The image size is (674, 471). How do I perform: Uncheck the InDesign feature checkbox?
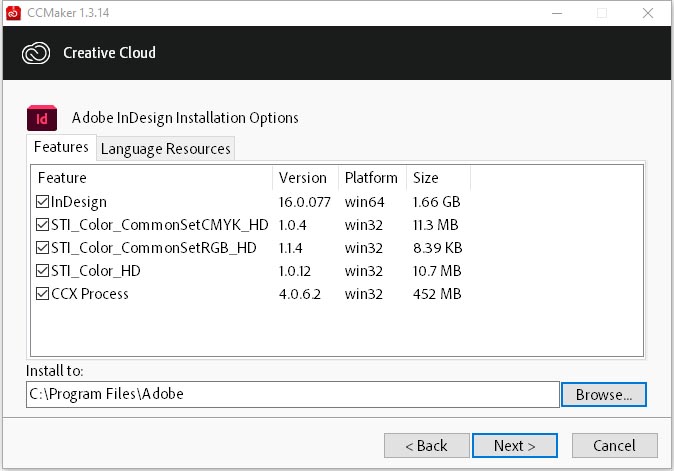pos(42,202)
